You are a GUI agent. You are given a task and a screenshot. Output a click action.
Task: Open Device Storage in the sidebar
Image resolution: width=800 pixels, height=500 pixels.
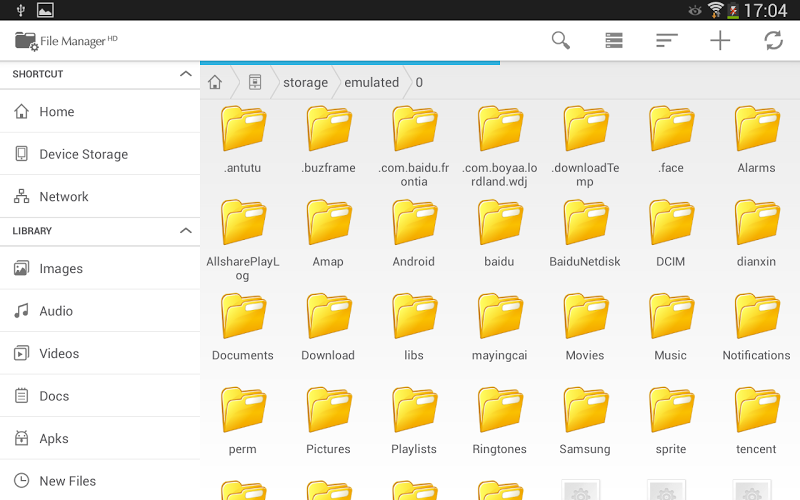click(83, 154)
